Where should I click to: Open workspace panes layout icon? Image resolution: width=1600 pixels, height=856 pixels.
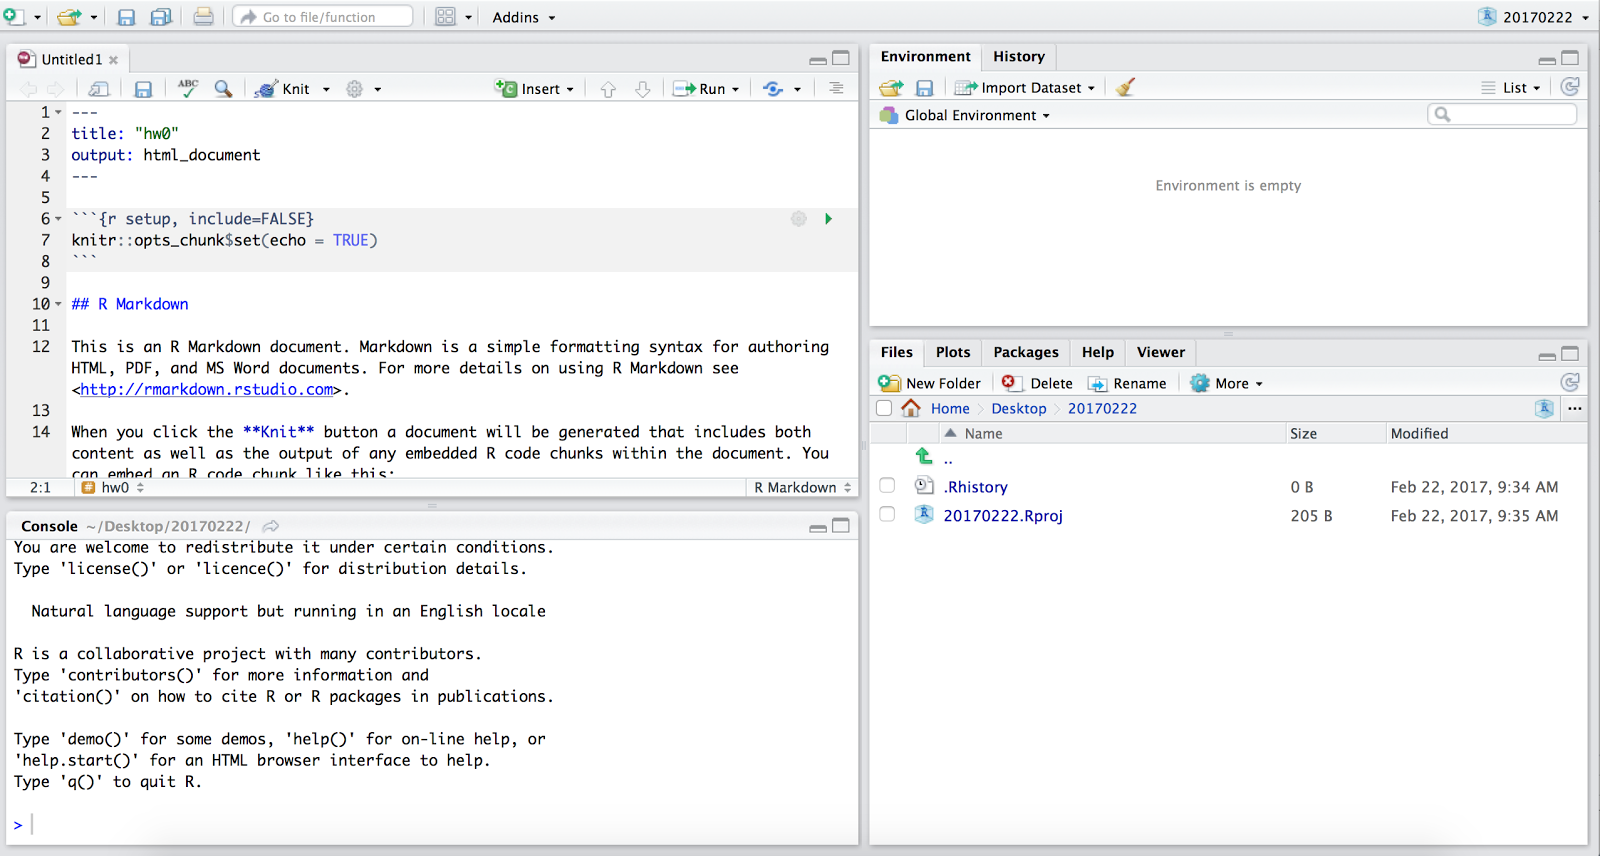445,17
